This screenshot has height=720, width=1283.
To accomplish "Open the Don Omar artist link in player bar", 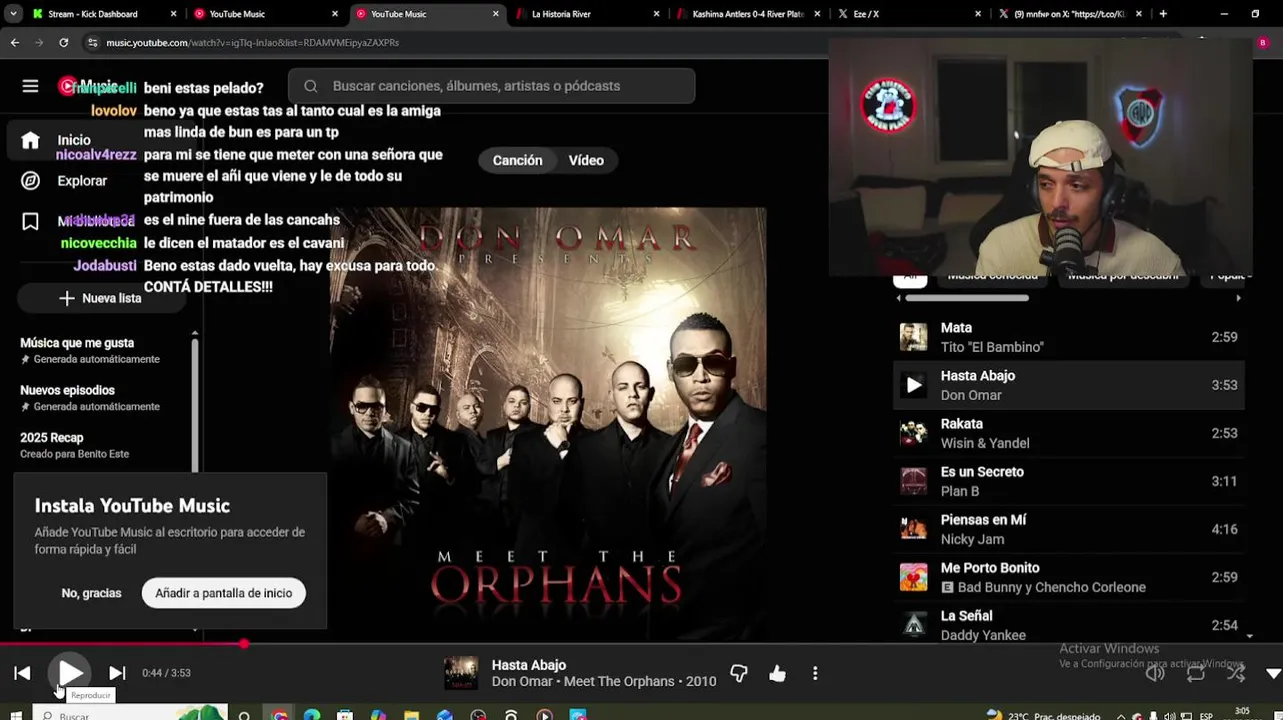I will 522,682.
